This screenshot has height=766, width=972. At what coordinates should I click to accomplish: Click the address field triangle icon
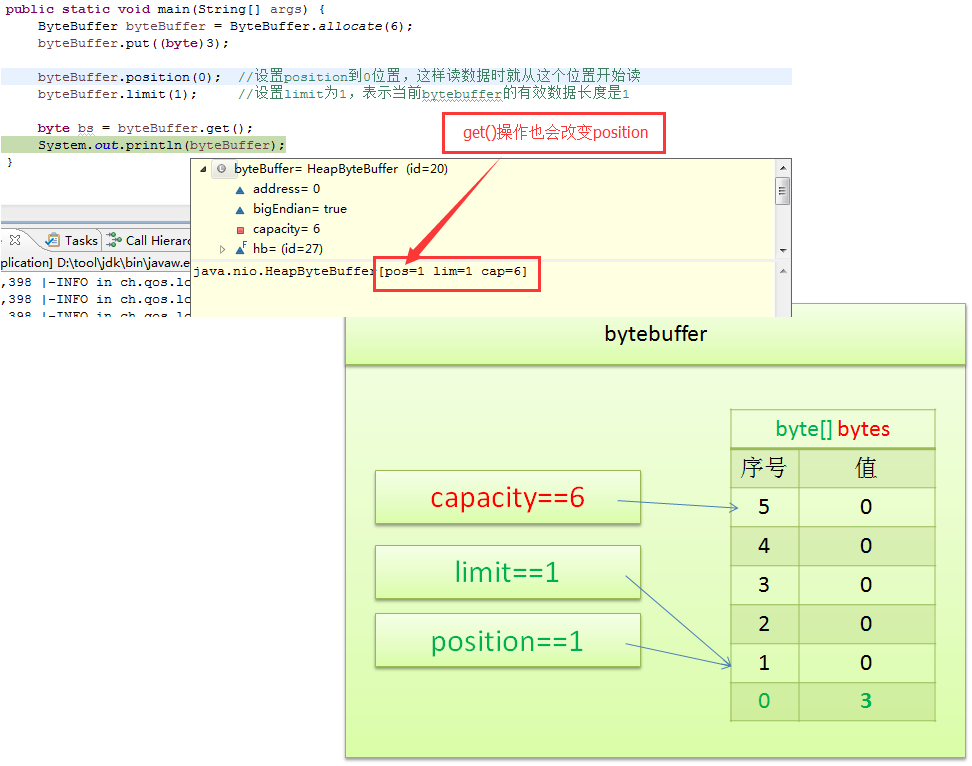click(x=240, y=189)
